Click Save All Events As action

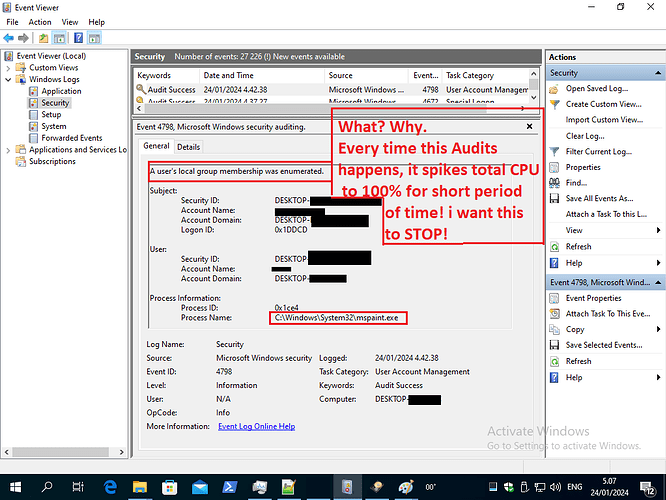(599, 199)
